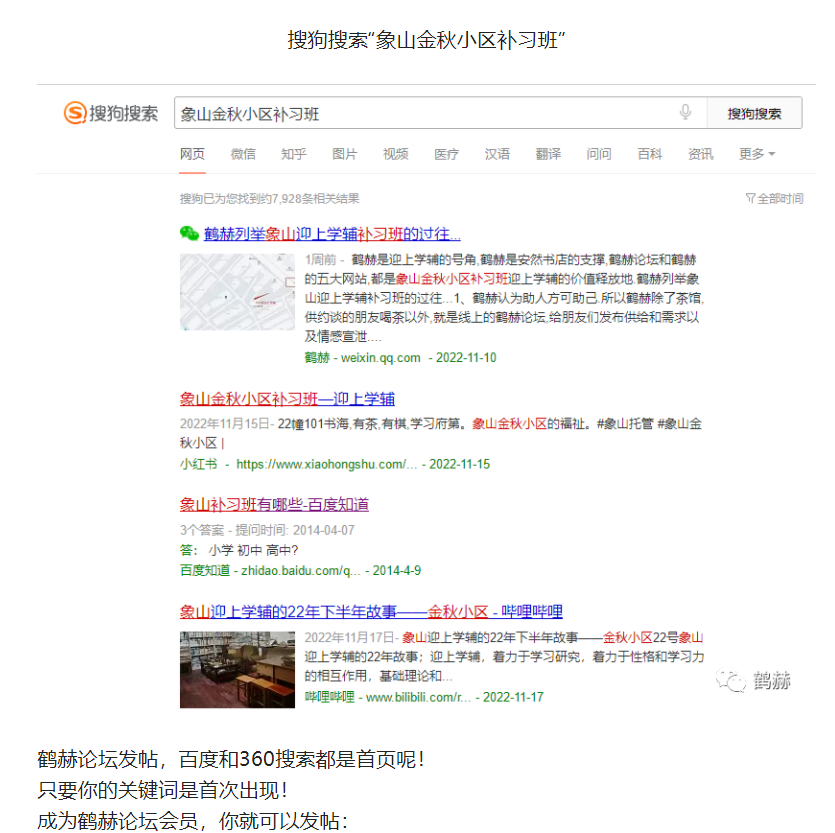The height and width of the screenshot is (833, 835).
Task: Click the microphone voice search icon
Action: click(685, 113)
